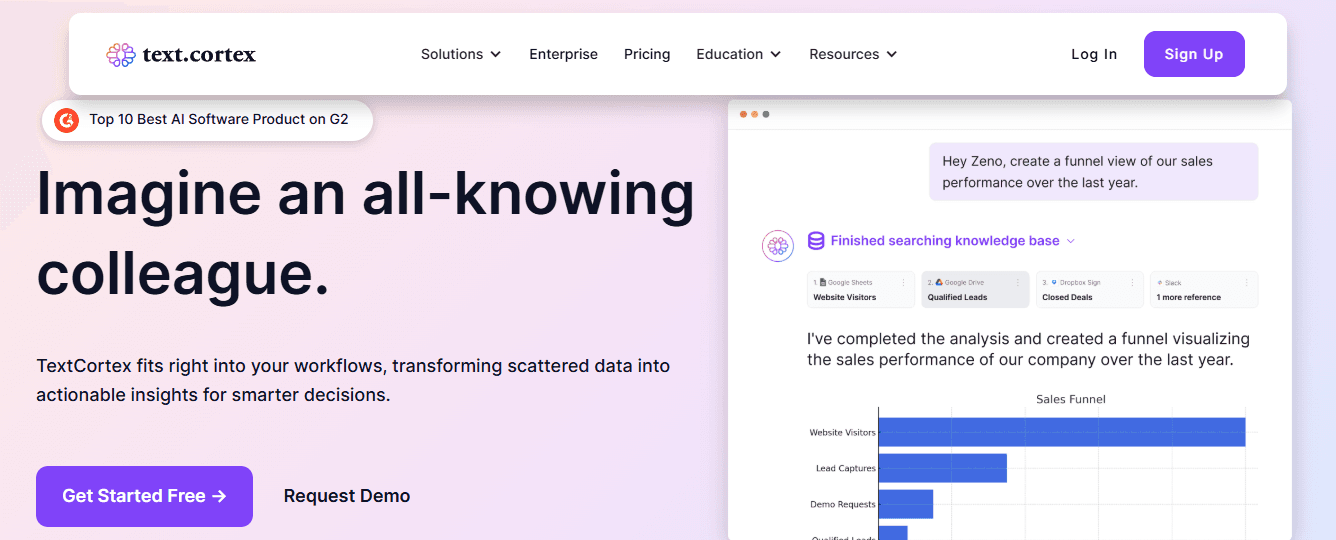Click the Slack icon on reference card
1336x540 pixels.
1160,283
